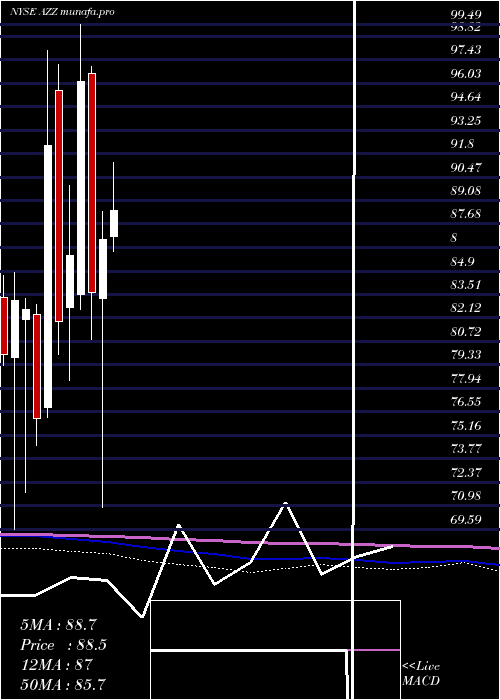500x700 pixels.
Task: Click the 87.68 price level label
Action: tap(466, 214)
